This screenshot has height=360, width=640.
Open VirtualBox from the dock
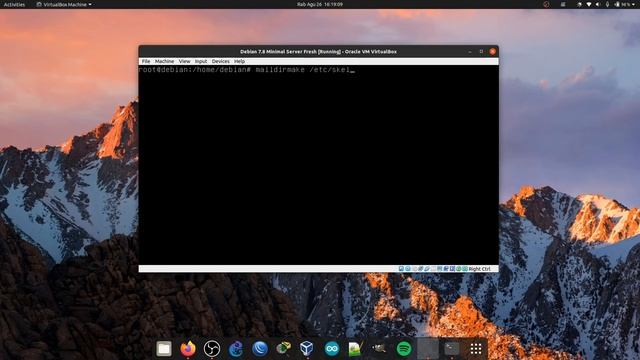(307, 349)
